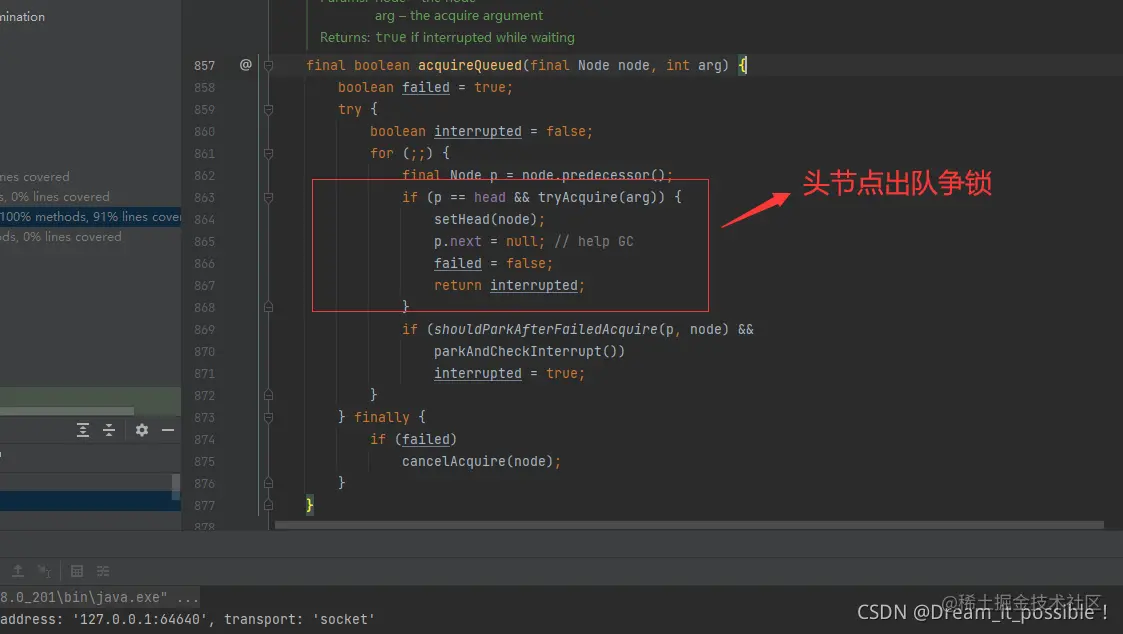The height and width of the screenshot is (634, 1123).
Task: Click 'for (;;)' loop header on line 861
Action: (410, 153)
